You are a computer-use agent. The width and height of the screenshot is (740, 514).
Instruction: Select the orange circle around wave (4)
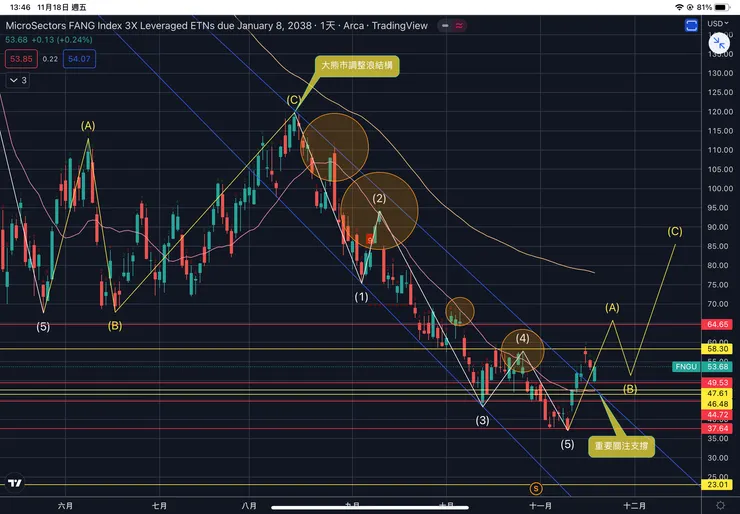pos(522,351)
